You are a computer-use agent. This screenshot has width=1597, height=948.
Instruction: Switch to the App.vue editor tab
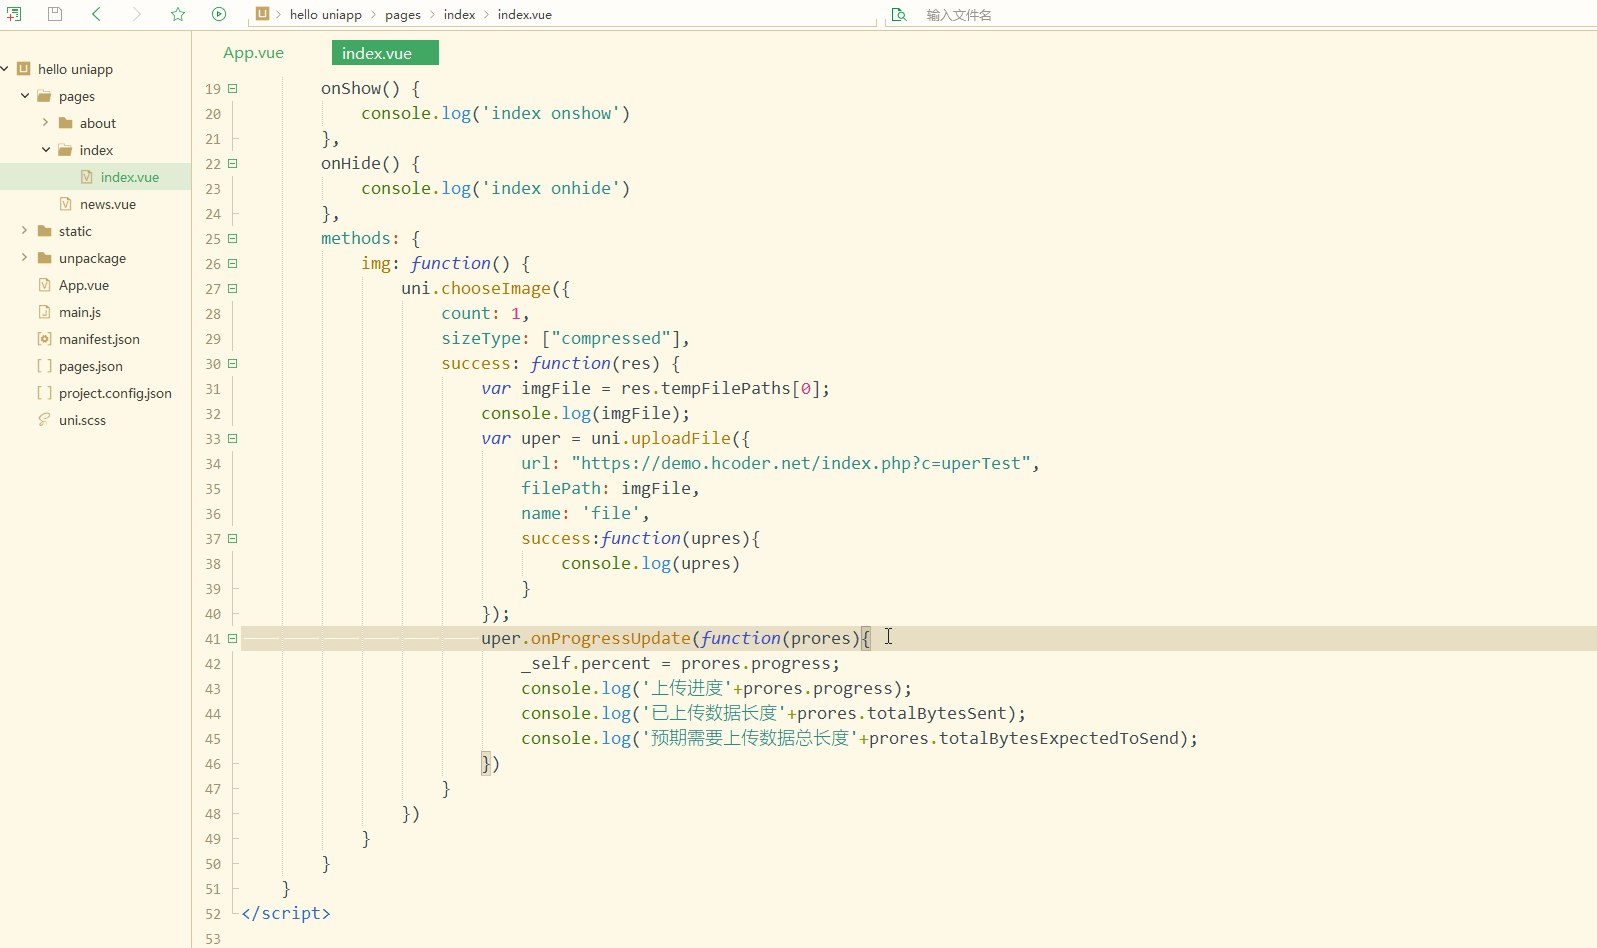(253, 53)
